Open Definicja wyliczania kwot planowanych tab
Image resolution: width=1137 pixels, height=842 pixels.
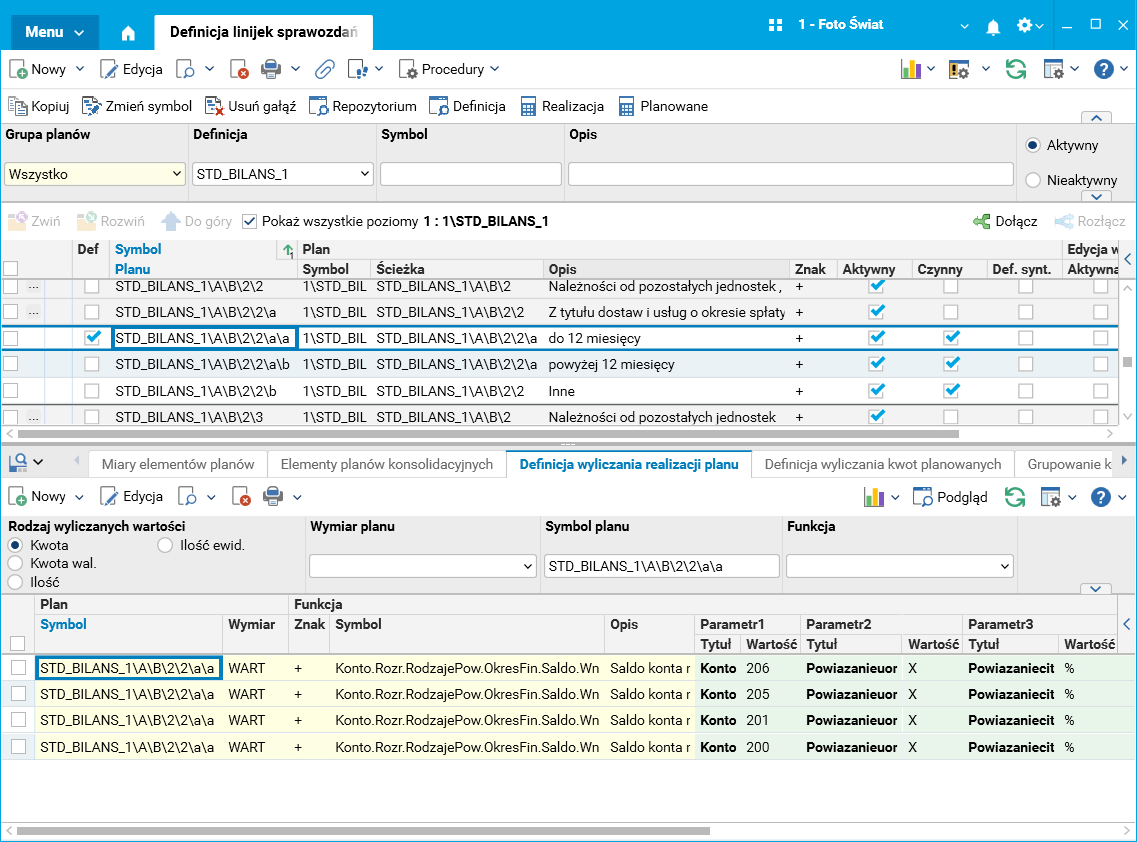click(882, 464)
